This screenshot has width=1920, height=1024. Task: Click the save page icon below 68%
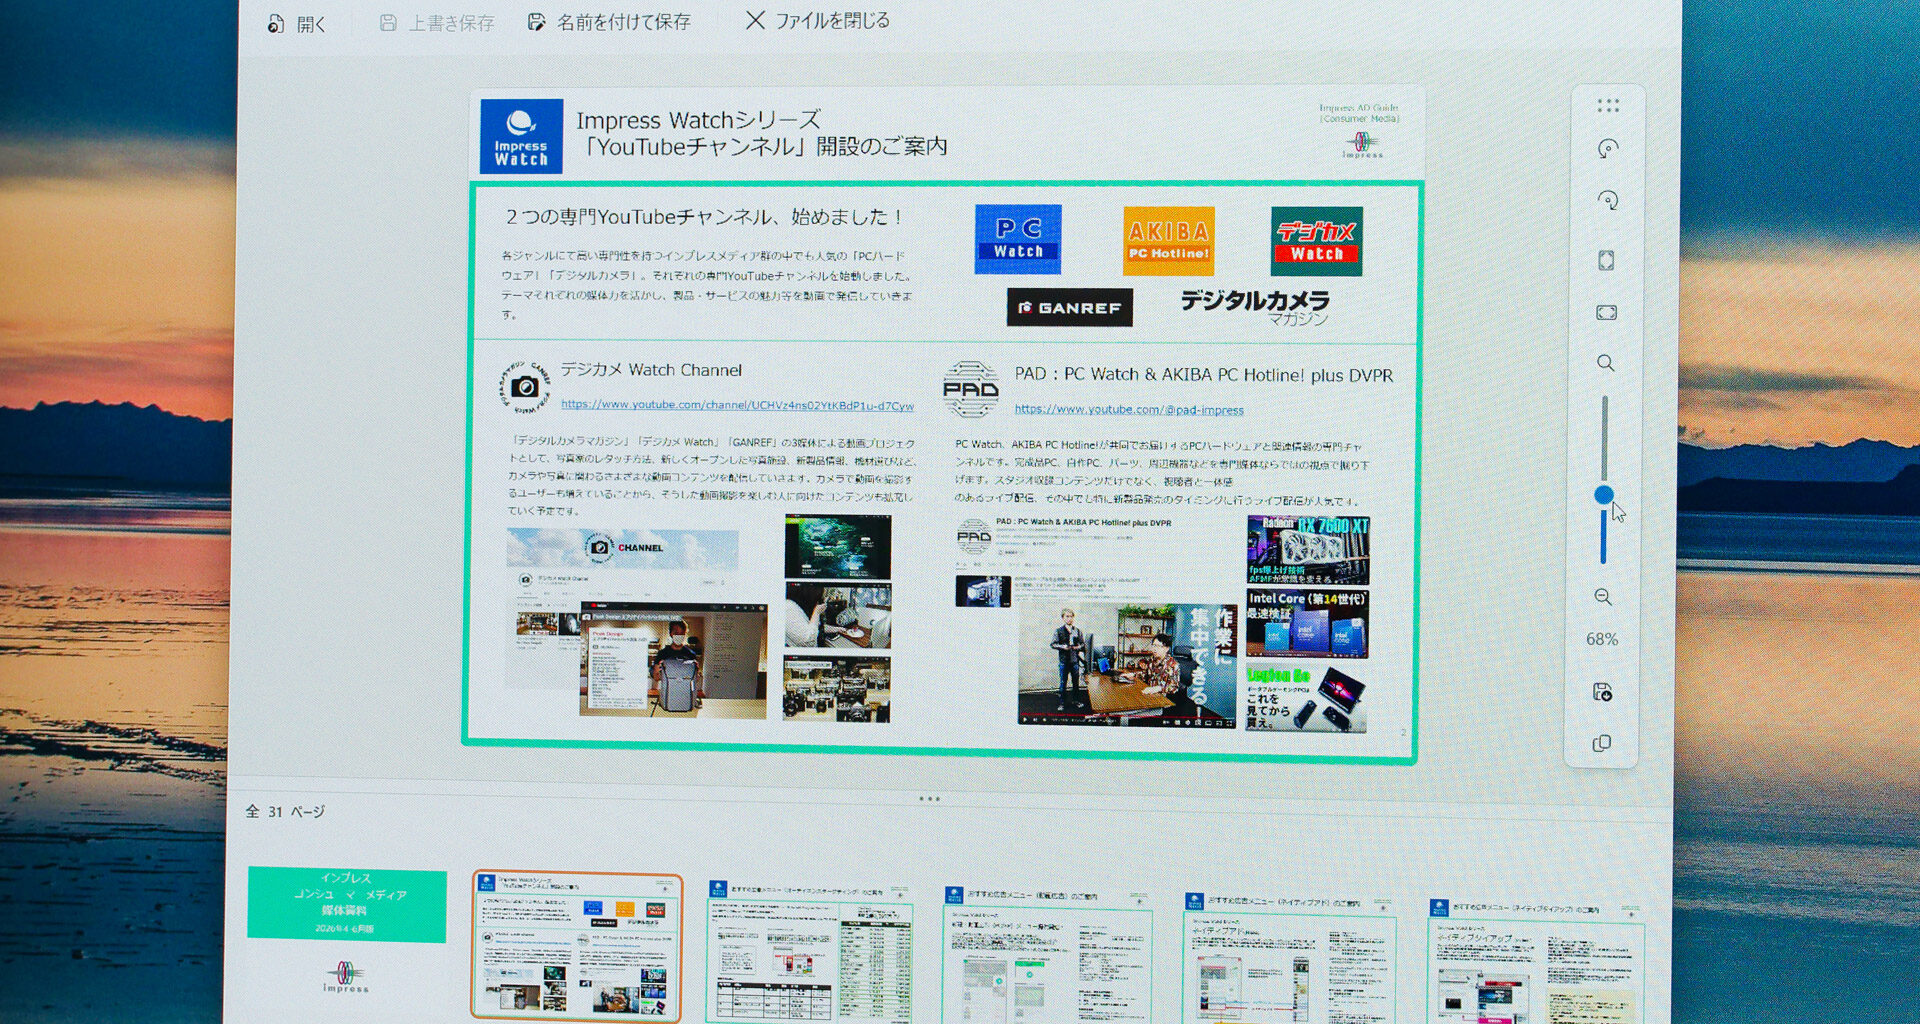click(x=1602, y=692)
